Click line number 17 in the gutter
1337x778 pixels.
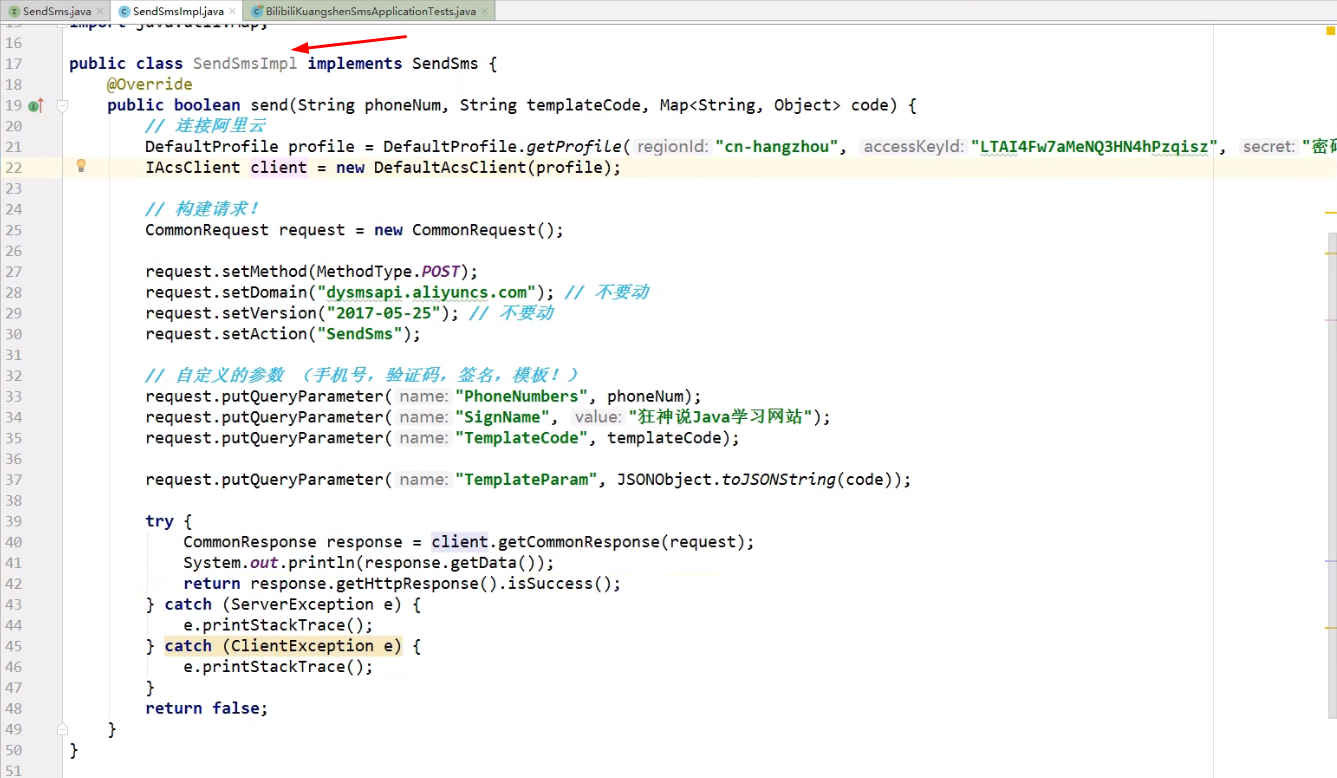click(x=13, y=63)
